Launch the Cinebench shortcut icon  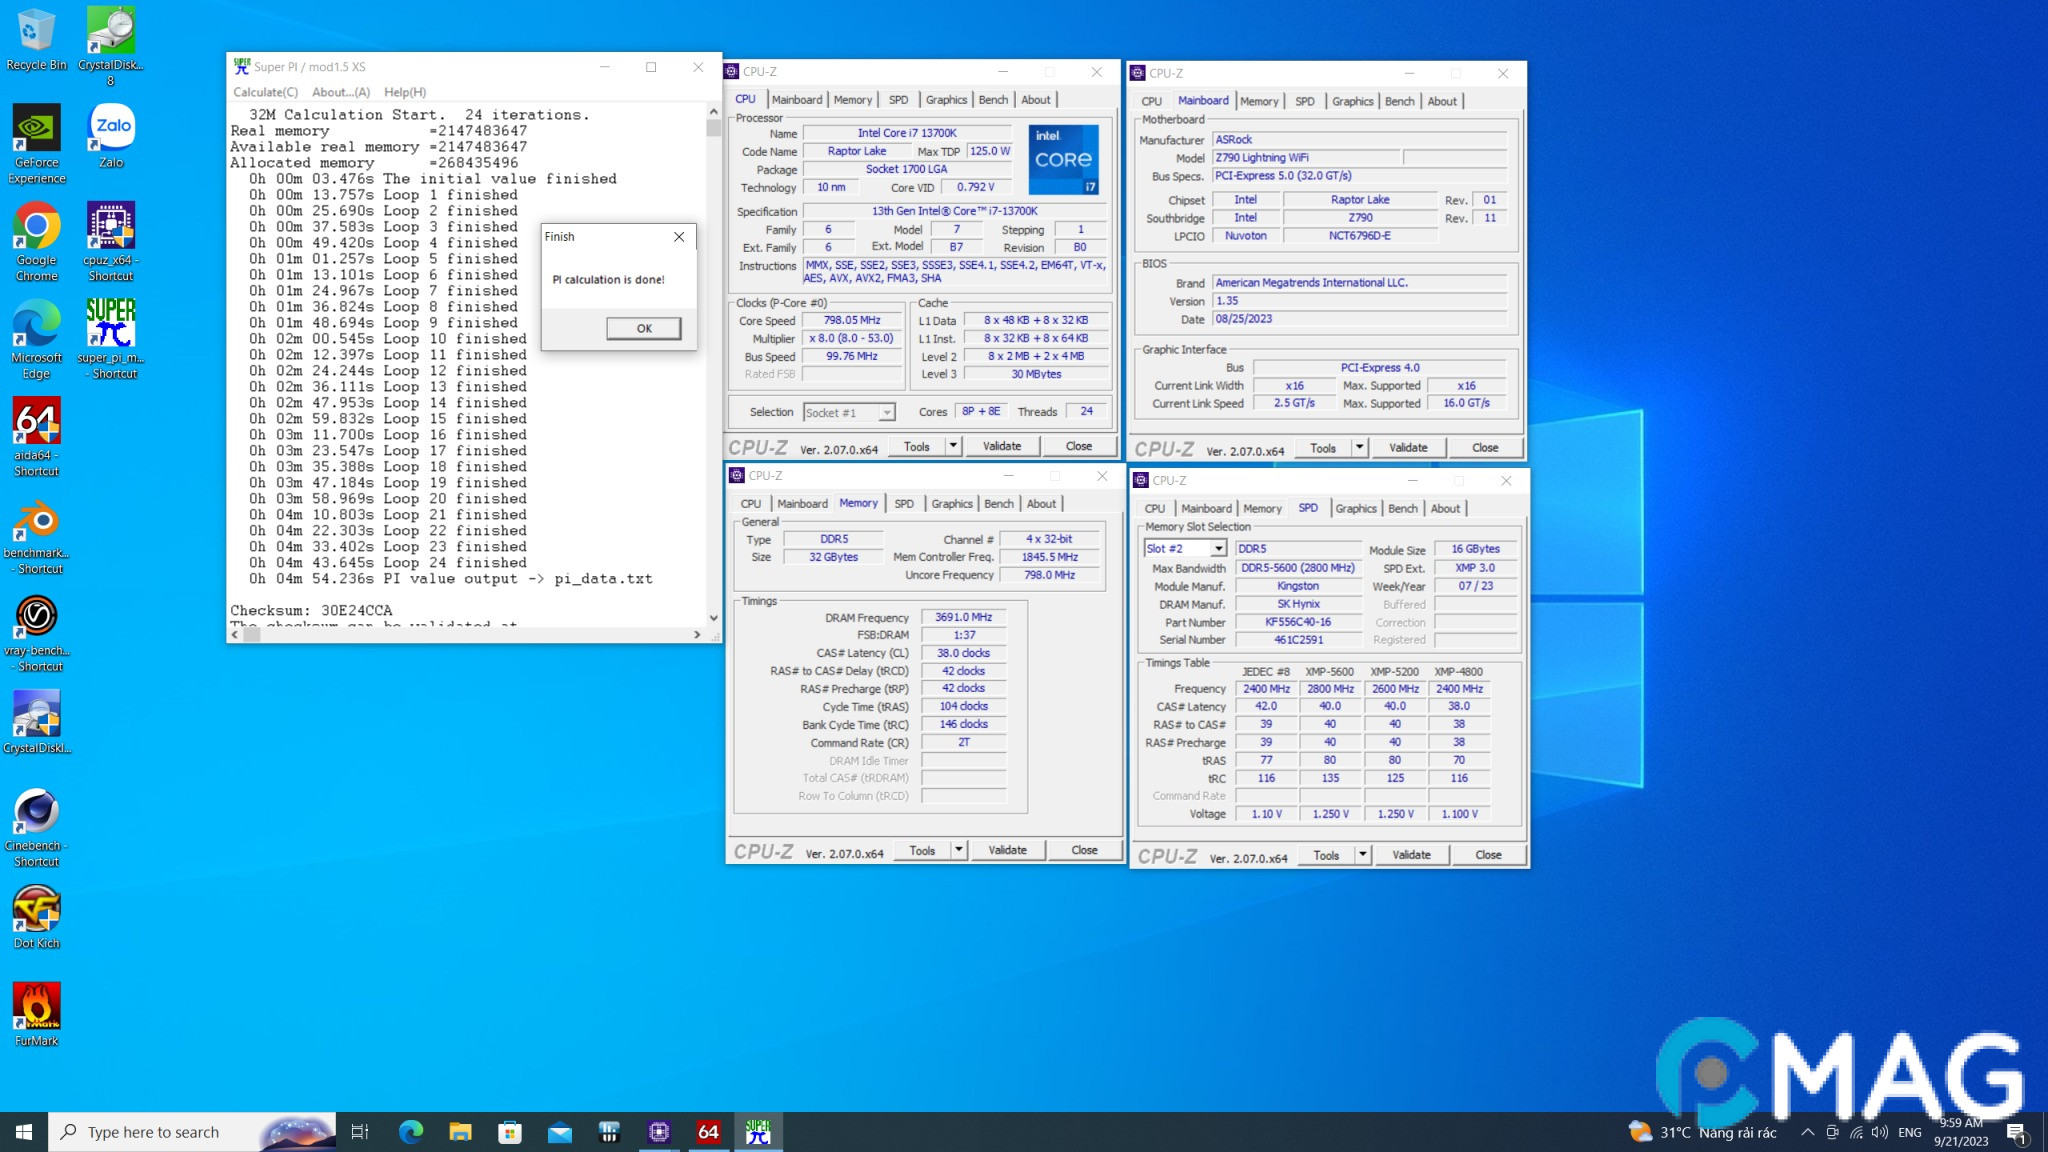tap(37, 813)
